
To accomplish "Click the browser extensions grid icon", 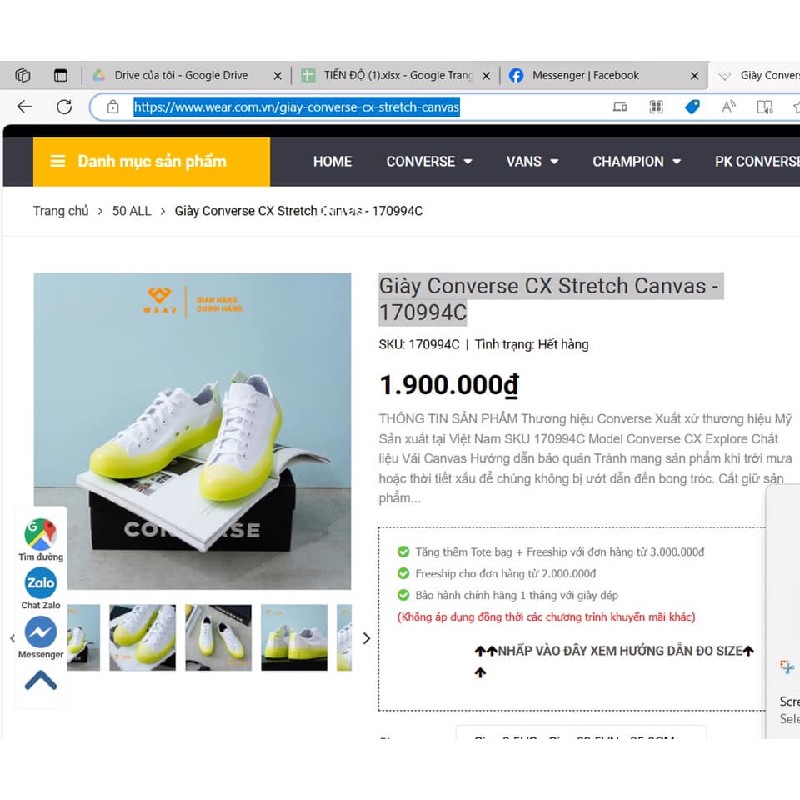I will 656,107.
